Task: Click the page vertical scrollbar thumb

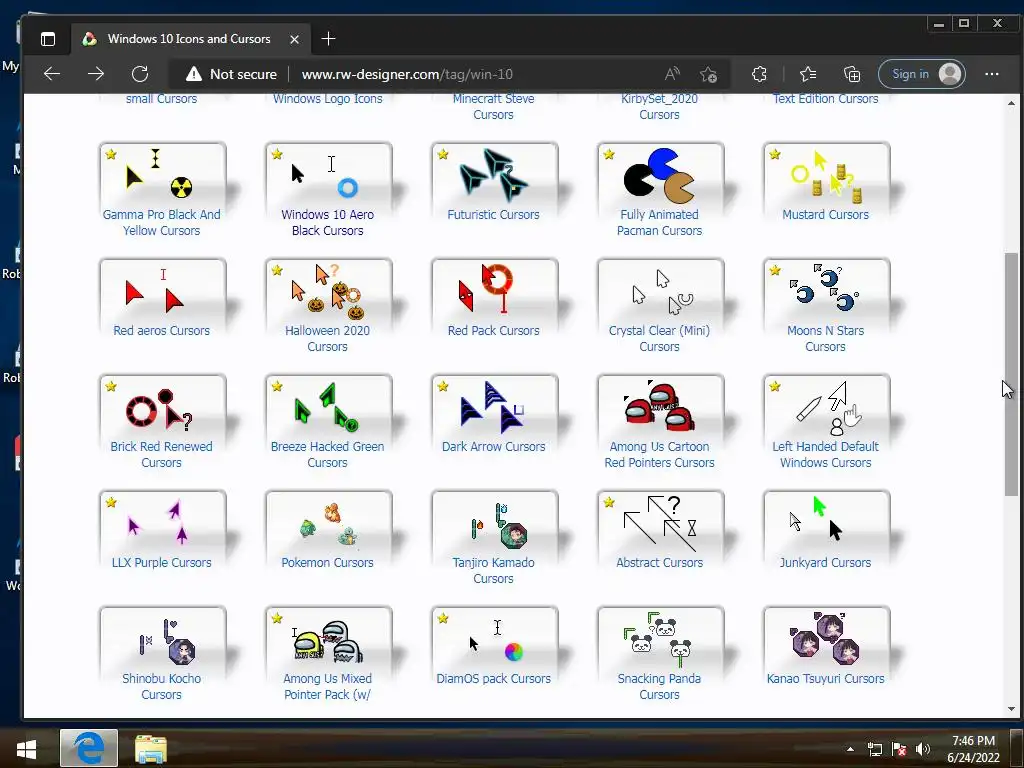Action: pyautogui.click(x=1011, y=374)
